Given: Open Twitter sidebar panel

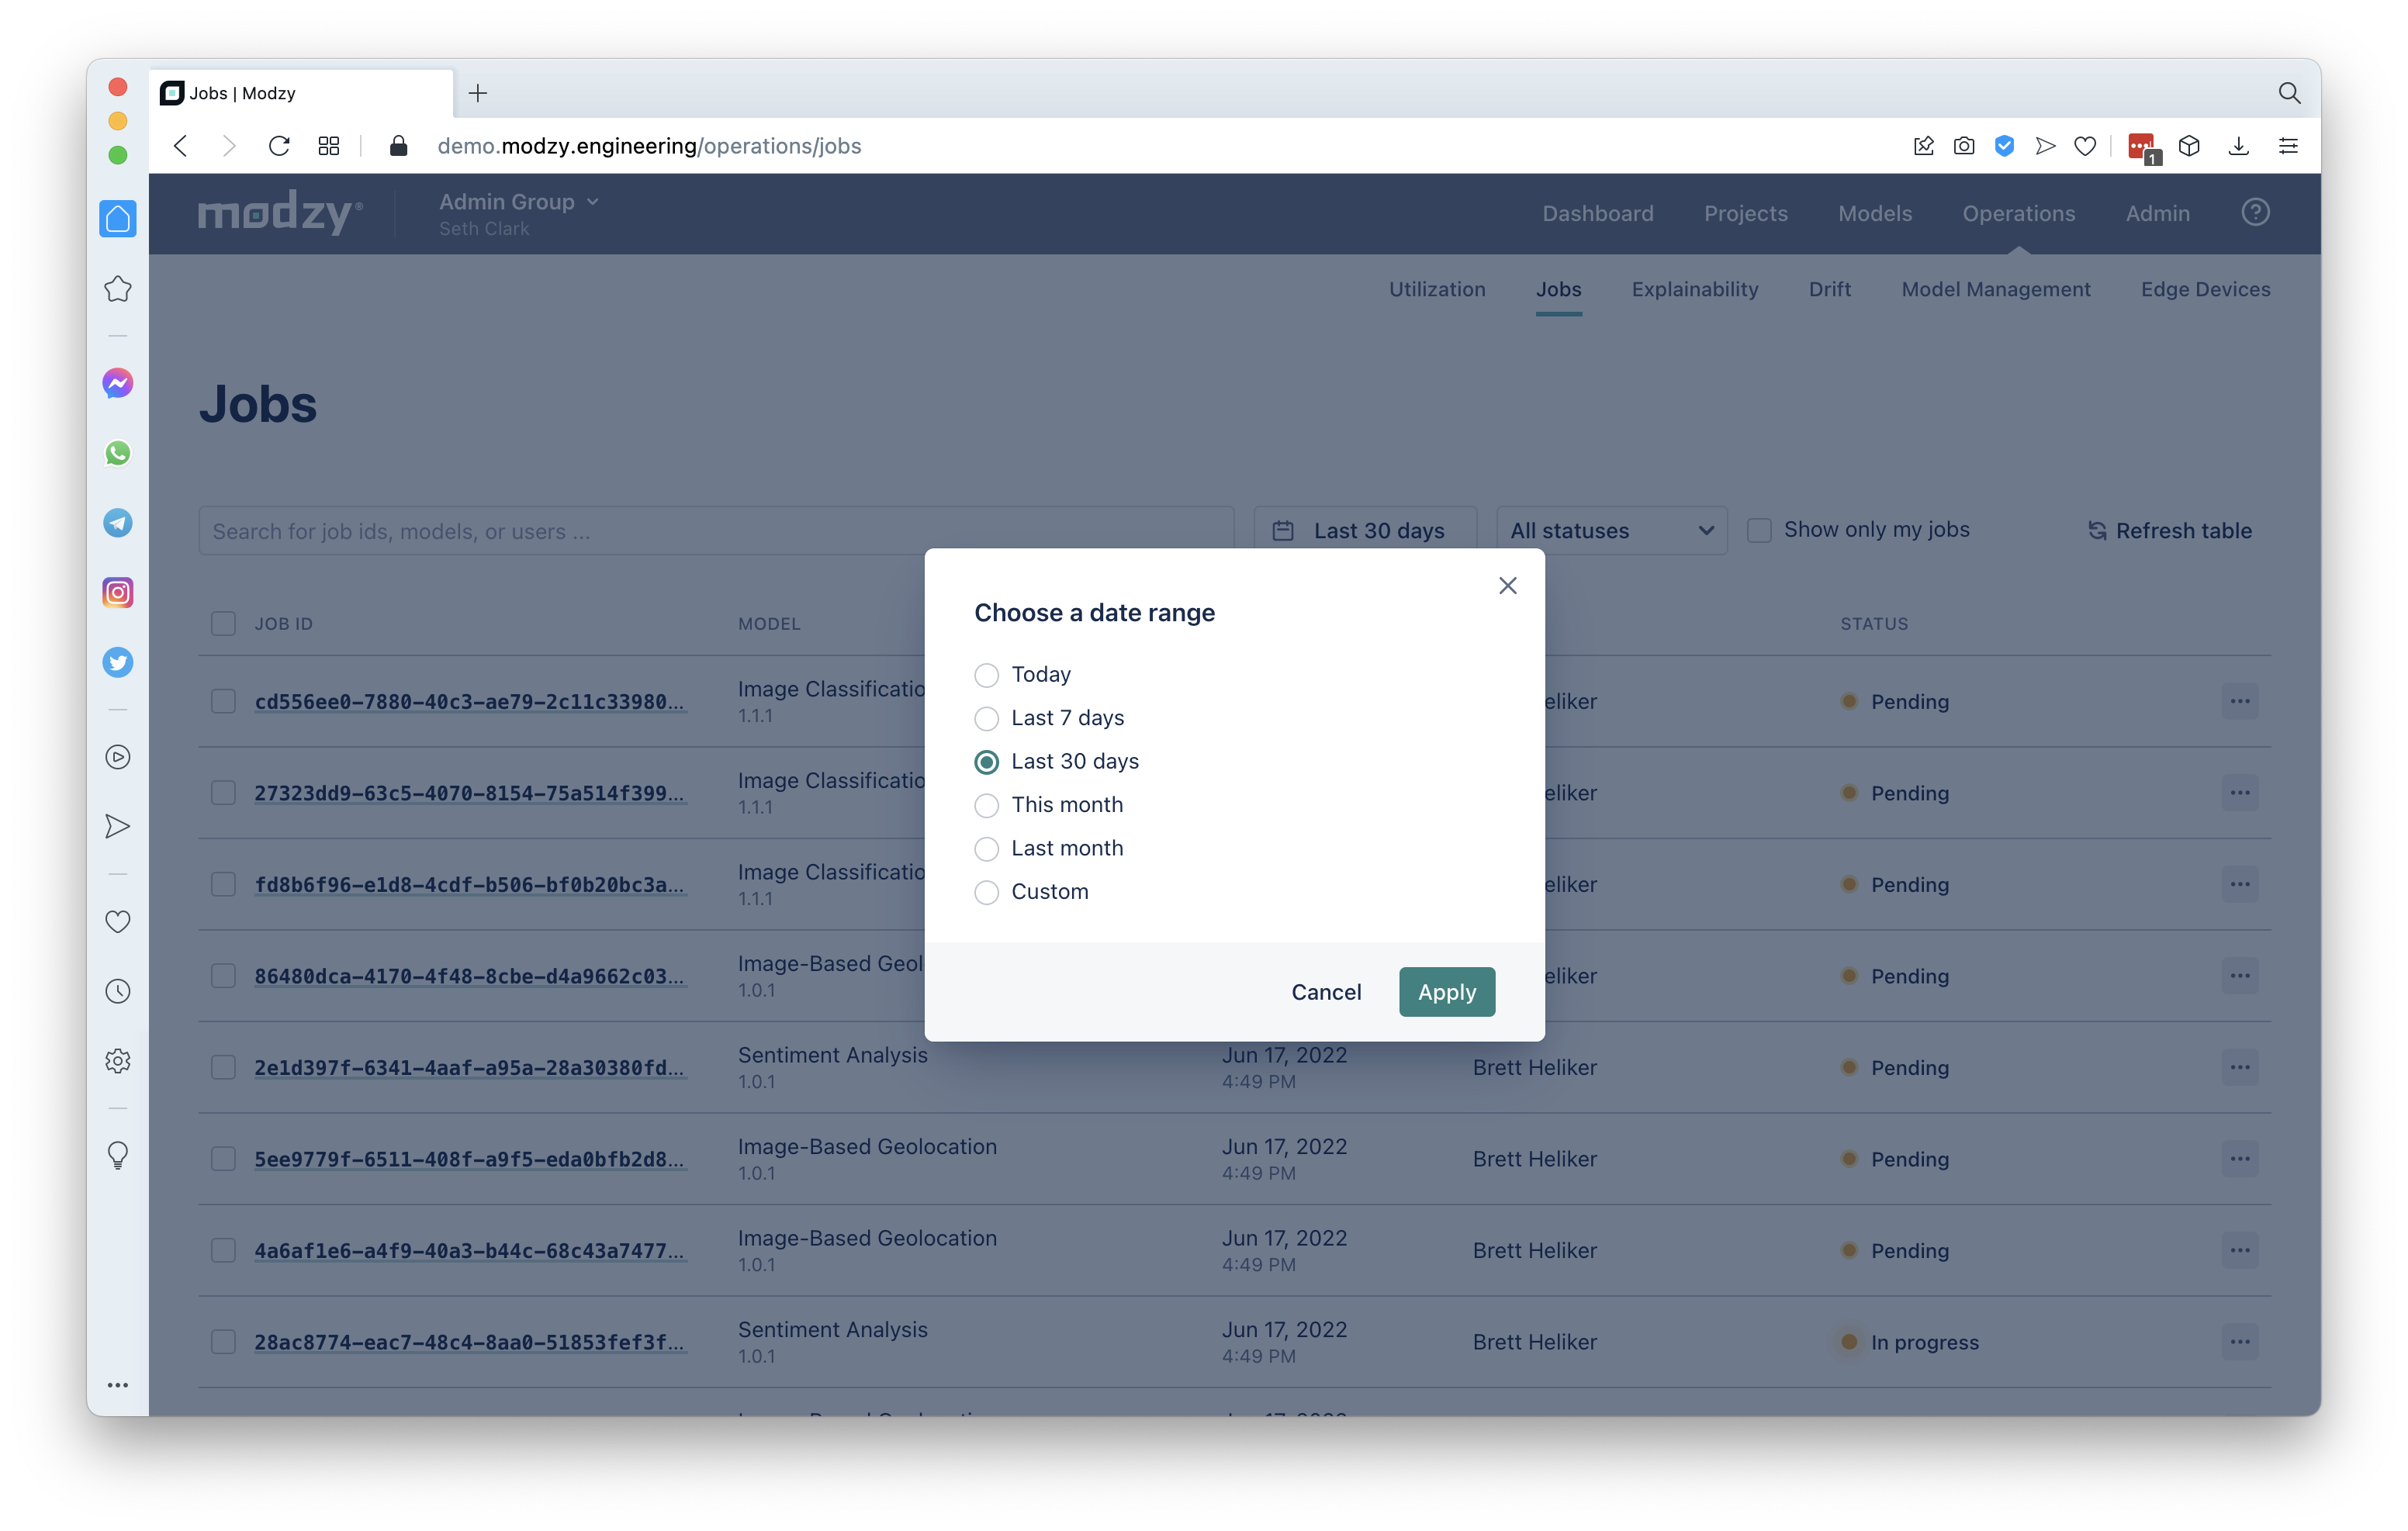Looking at the screenshot, I should [118, 662].
